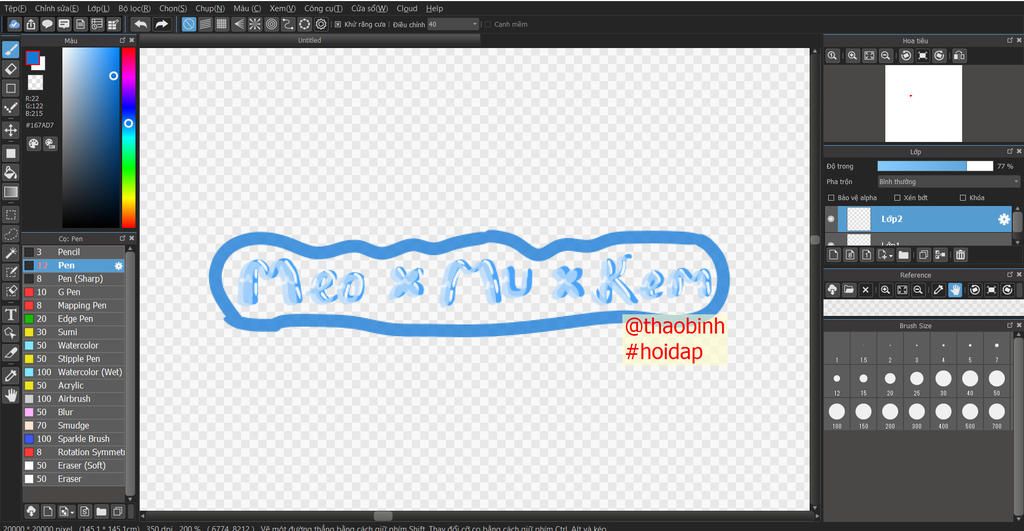Click the export share icon in toolbar

[31, 24]
